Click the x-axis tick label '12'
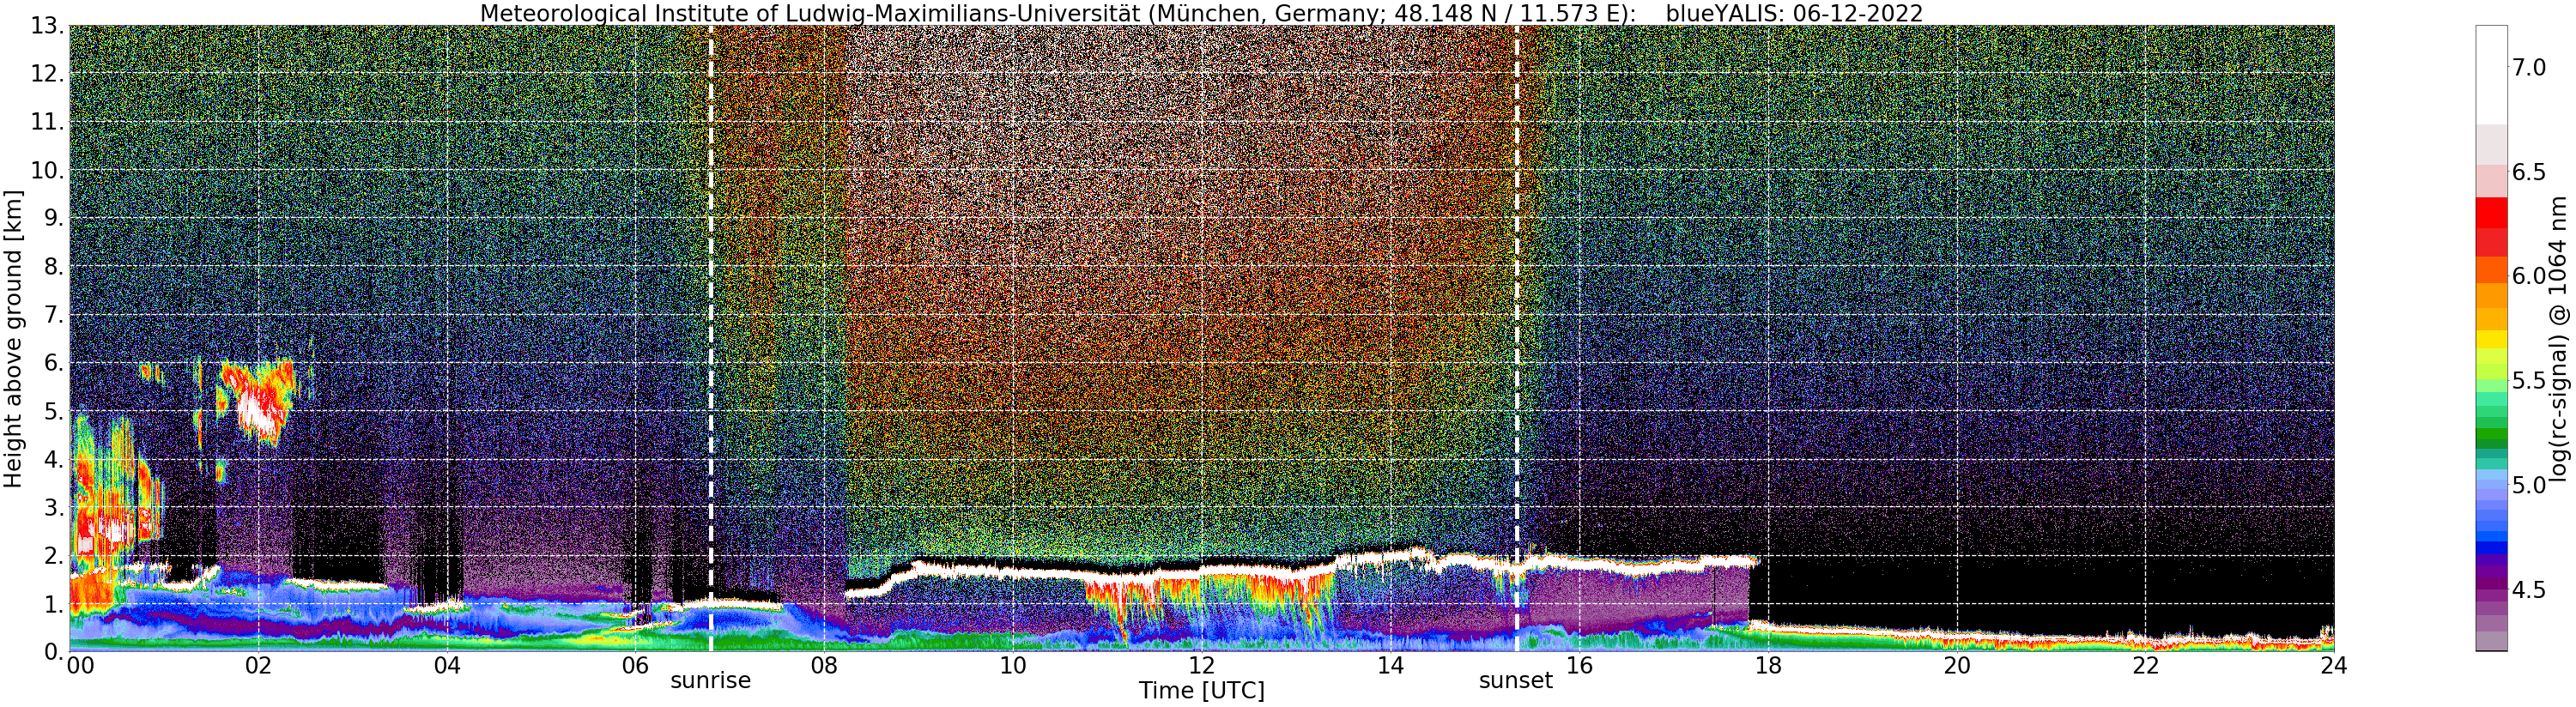2576x707 pixels. pos(1201,665)
